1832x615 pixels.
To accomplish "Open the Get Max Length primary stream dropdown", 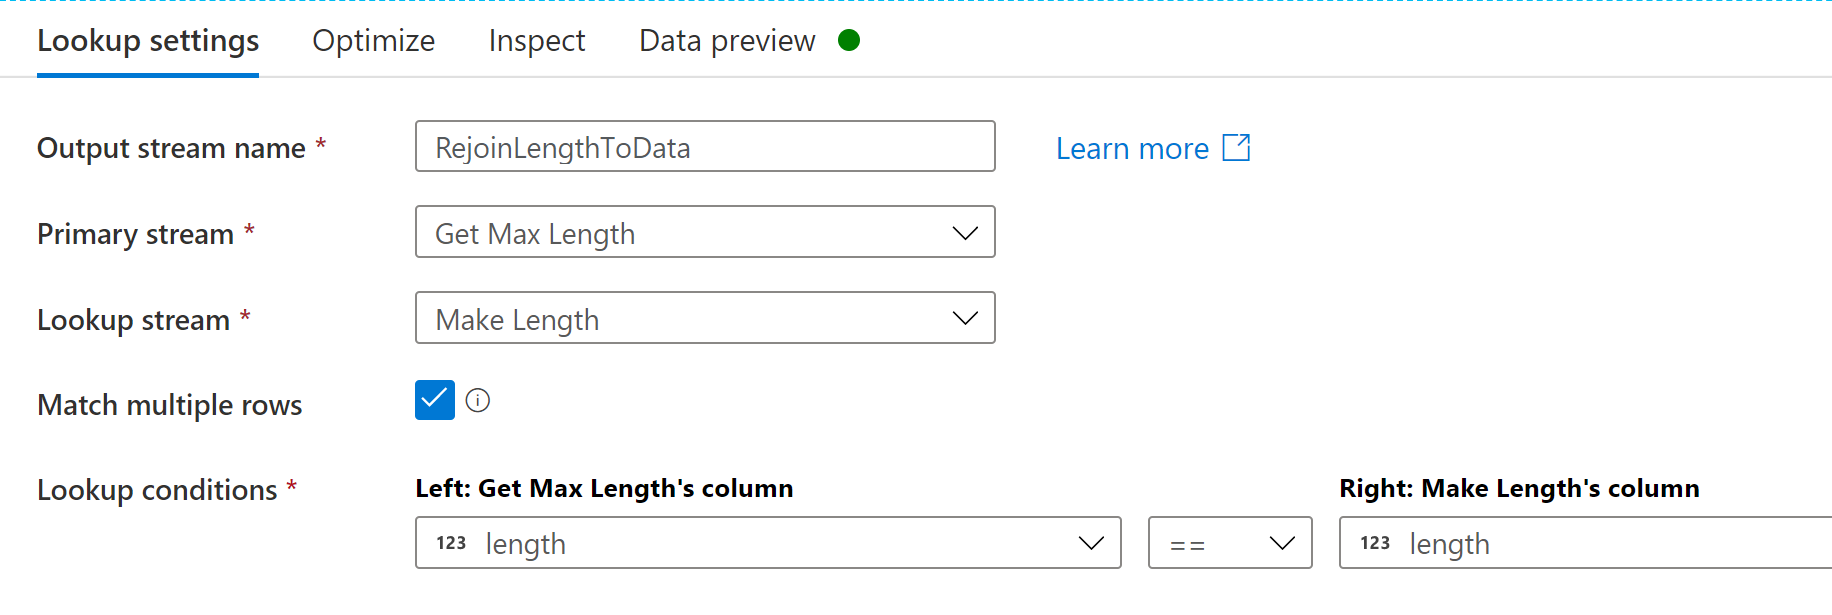I will [x=705, y=232].
